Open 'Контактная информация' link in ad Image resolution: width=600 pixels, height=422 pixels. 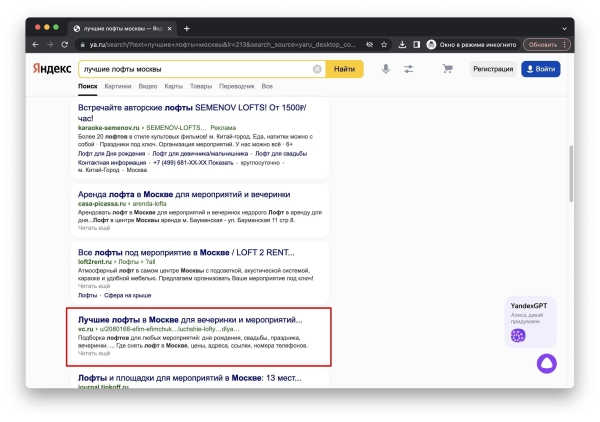[112, 163]
